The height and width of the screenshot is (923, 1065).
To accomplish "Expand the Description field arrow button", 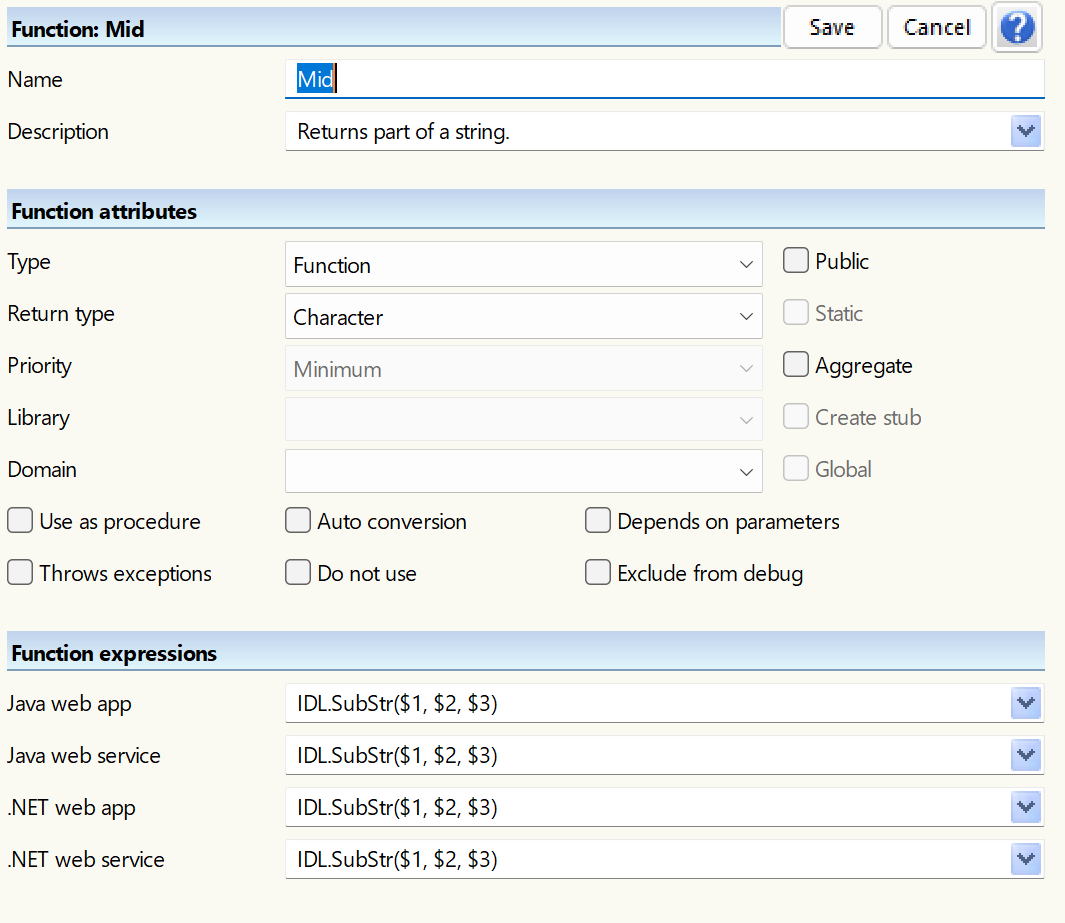I will 1025,131.
